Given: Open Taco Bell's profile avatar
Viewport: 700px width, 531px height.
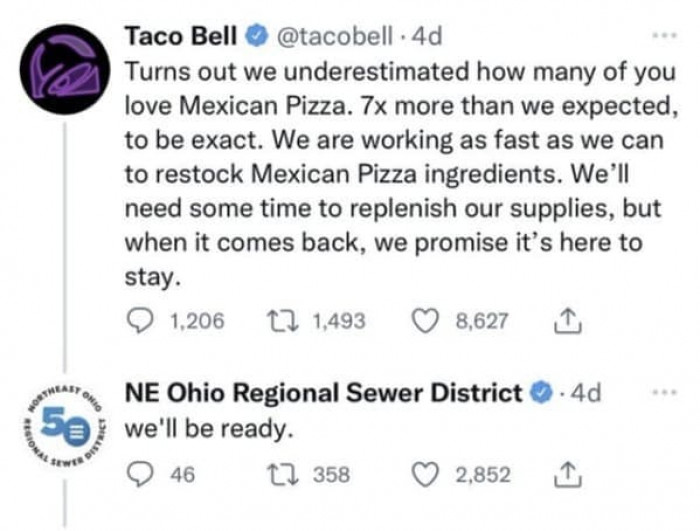Looking at the screenshot, I should pyautogui.click(x=65, y=67).
